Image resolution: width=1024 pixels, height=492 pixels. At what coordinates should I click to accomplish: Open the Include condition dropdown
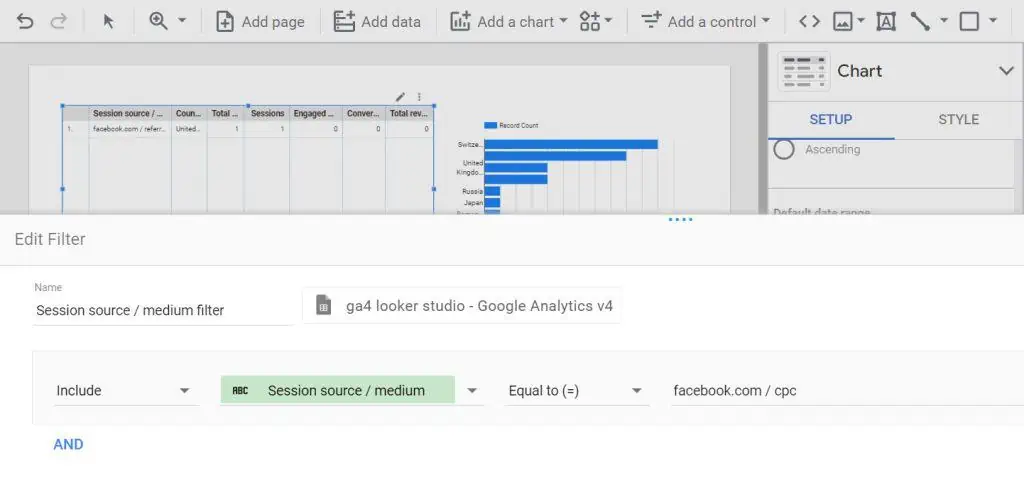click(x=123, y=390)
